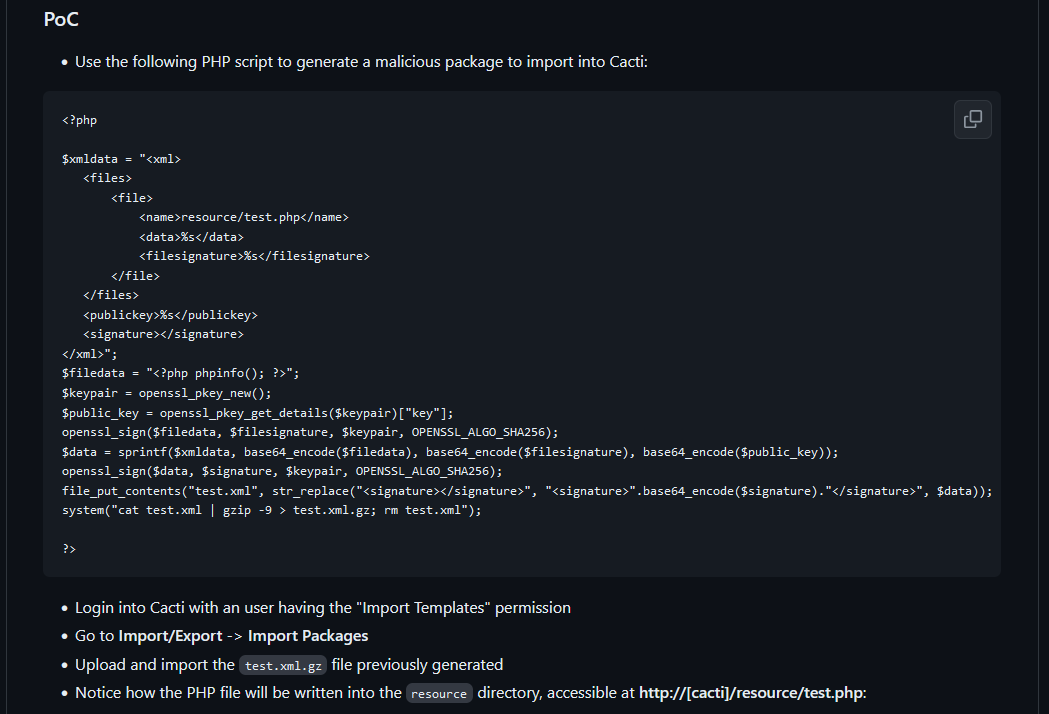Click the 'Login into Cacti' bullet text
Image resolution: width=1049 pixels, height=714 pixels.
tap(322, 608)
